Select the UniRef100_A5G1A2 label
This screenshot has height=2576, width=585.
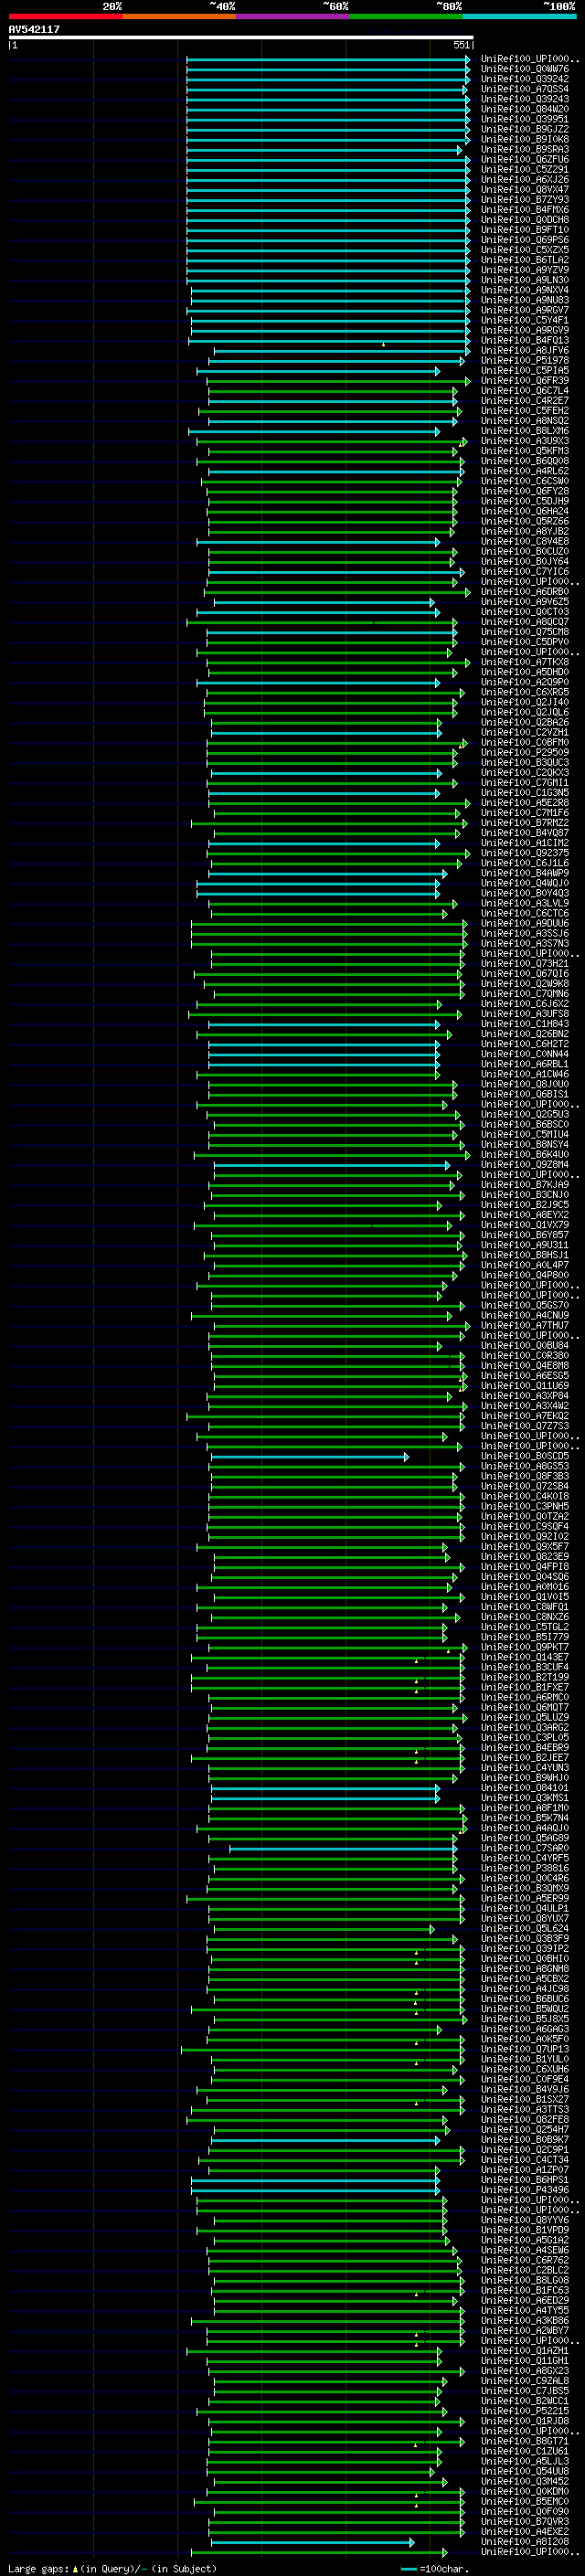pyautogui.click(x=525, y=2240)
